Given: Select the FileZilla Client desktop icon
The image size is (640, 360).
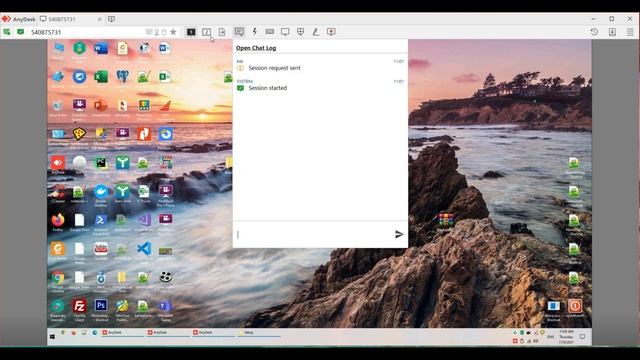Looking at the screenshot, I should coord(79,309).
